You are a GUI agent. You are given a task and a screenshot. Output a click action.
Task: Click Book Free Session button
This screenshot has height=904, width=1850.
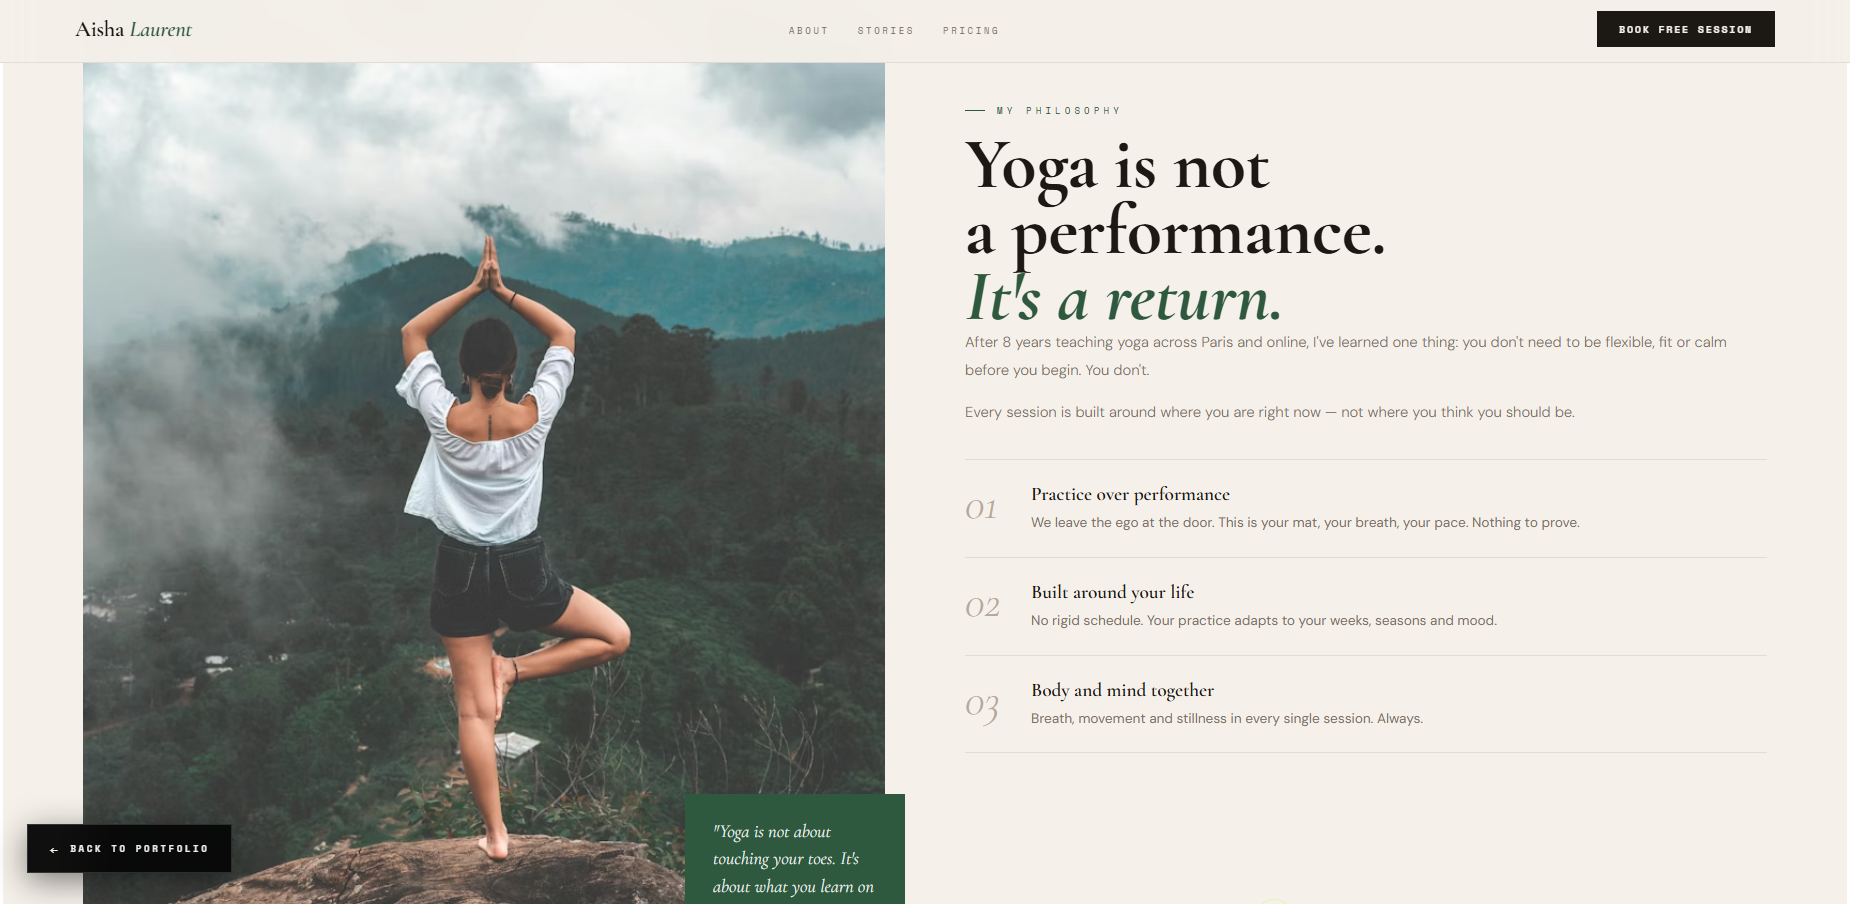1685,29
